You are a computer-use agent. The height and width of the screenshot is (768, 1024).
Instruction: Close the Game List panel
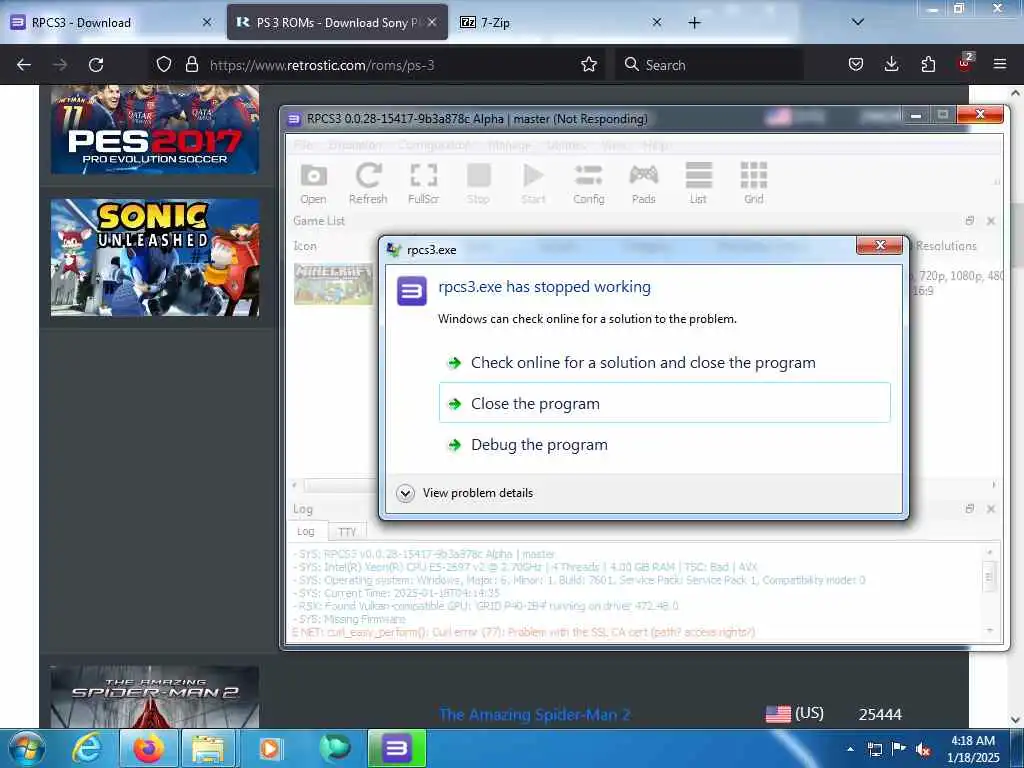(x=991, y=221)
